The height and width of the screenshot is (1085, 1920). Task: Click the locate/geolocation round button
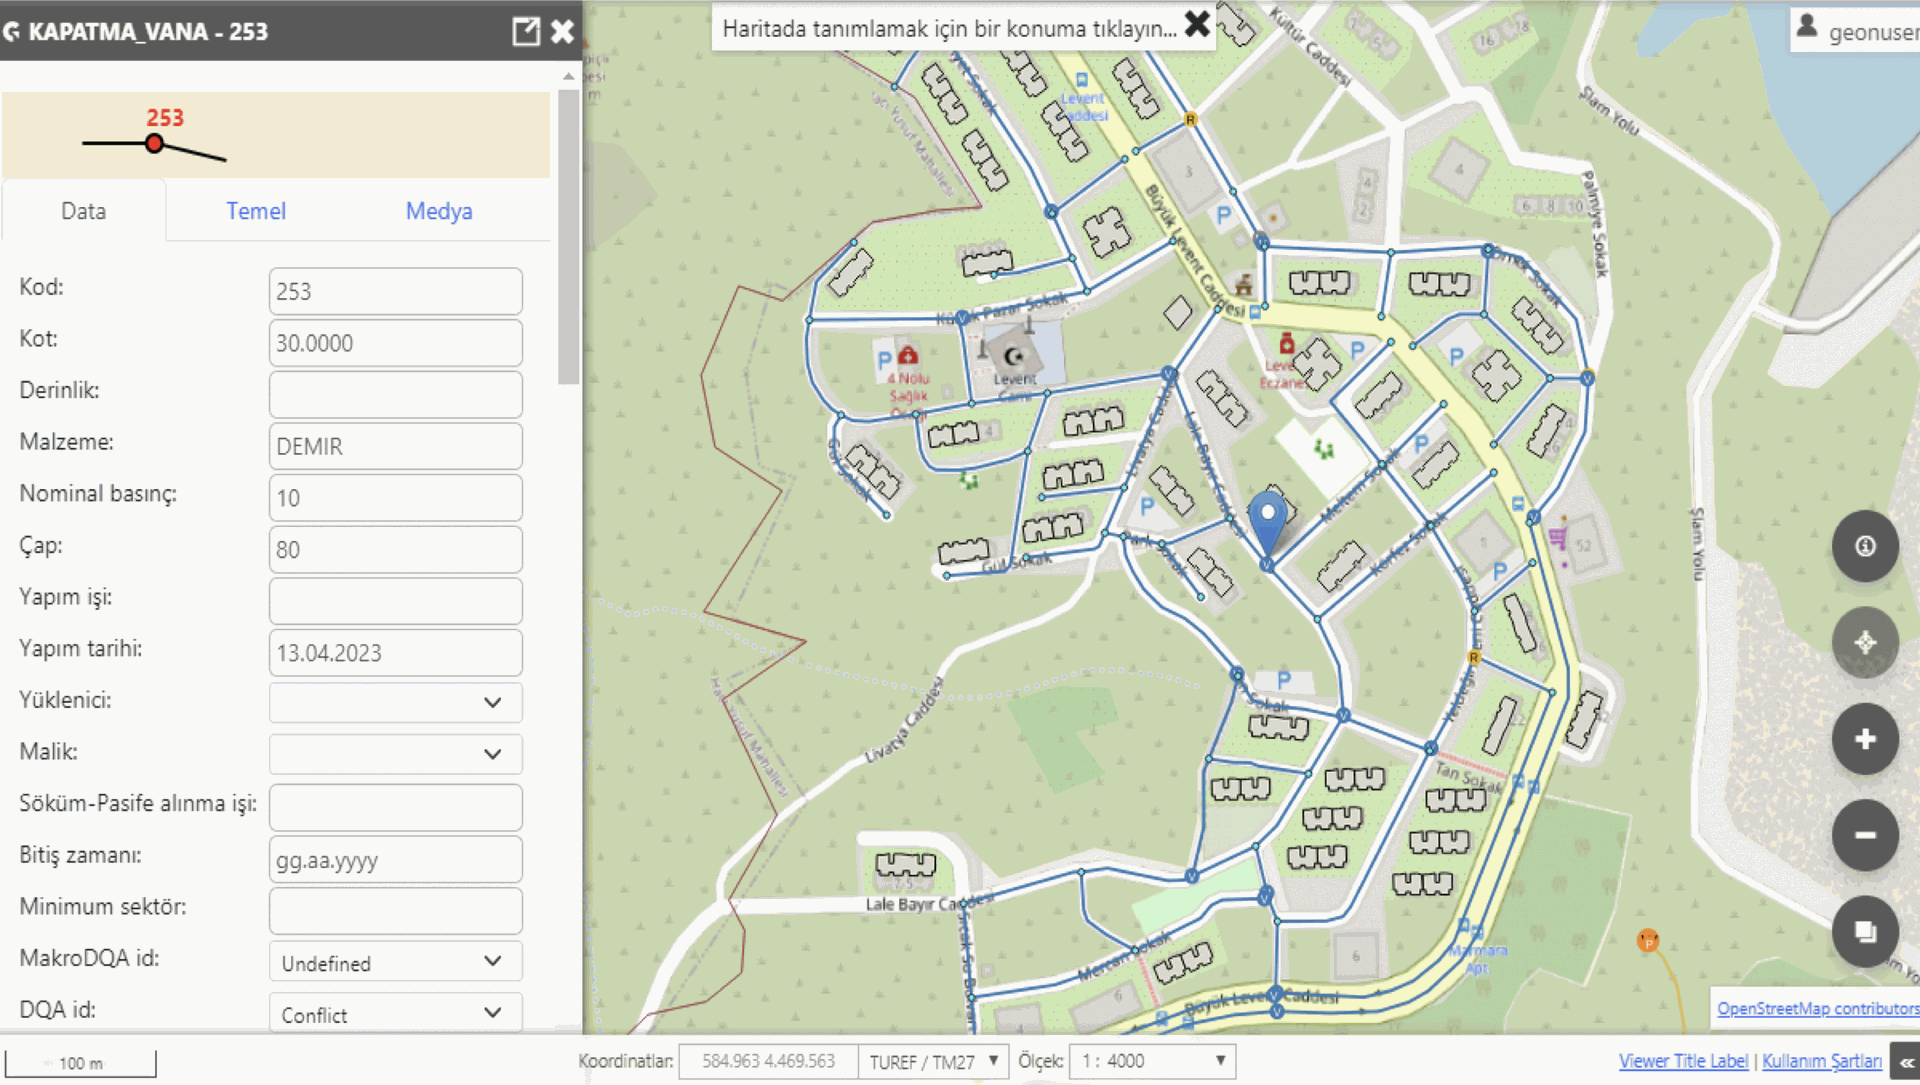click(x=1864, y=642)
